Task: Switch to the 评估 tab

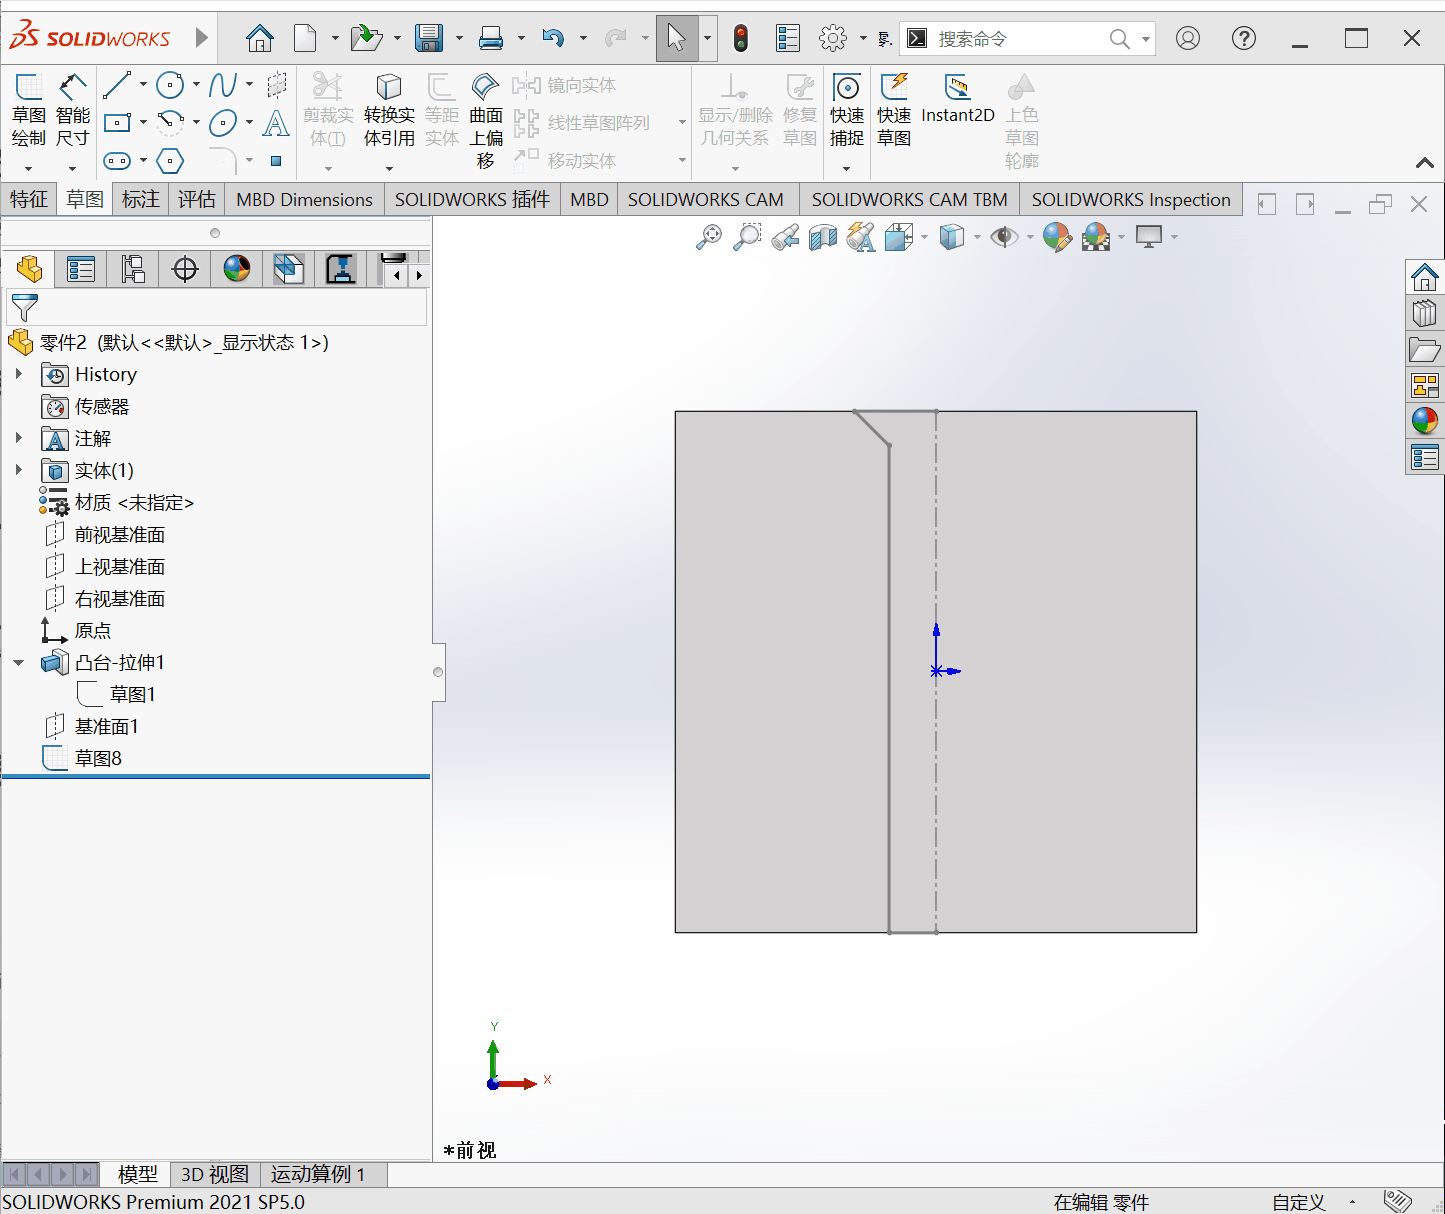Action: click(197, 199)
